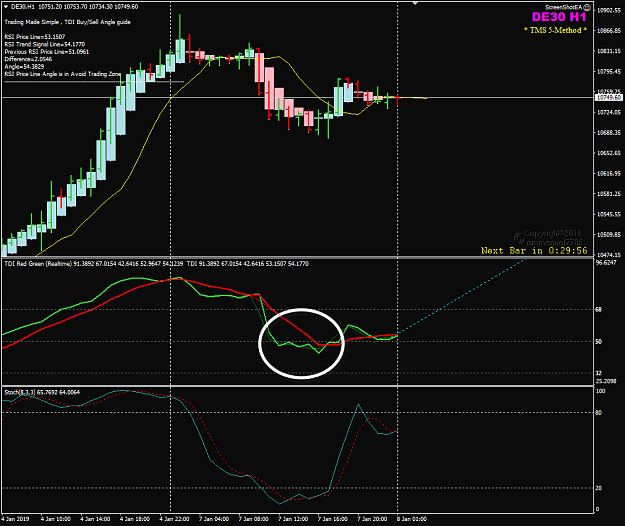The width and height of the screenshot is (625, 526).
Task: Click the 4 Jan 10:00 time label
Action: point(56,519)
